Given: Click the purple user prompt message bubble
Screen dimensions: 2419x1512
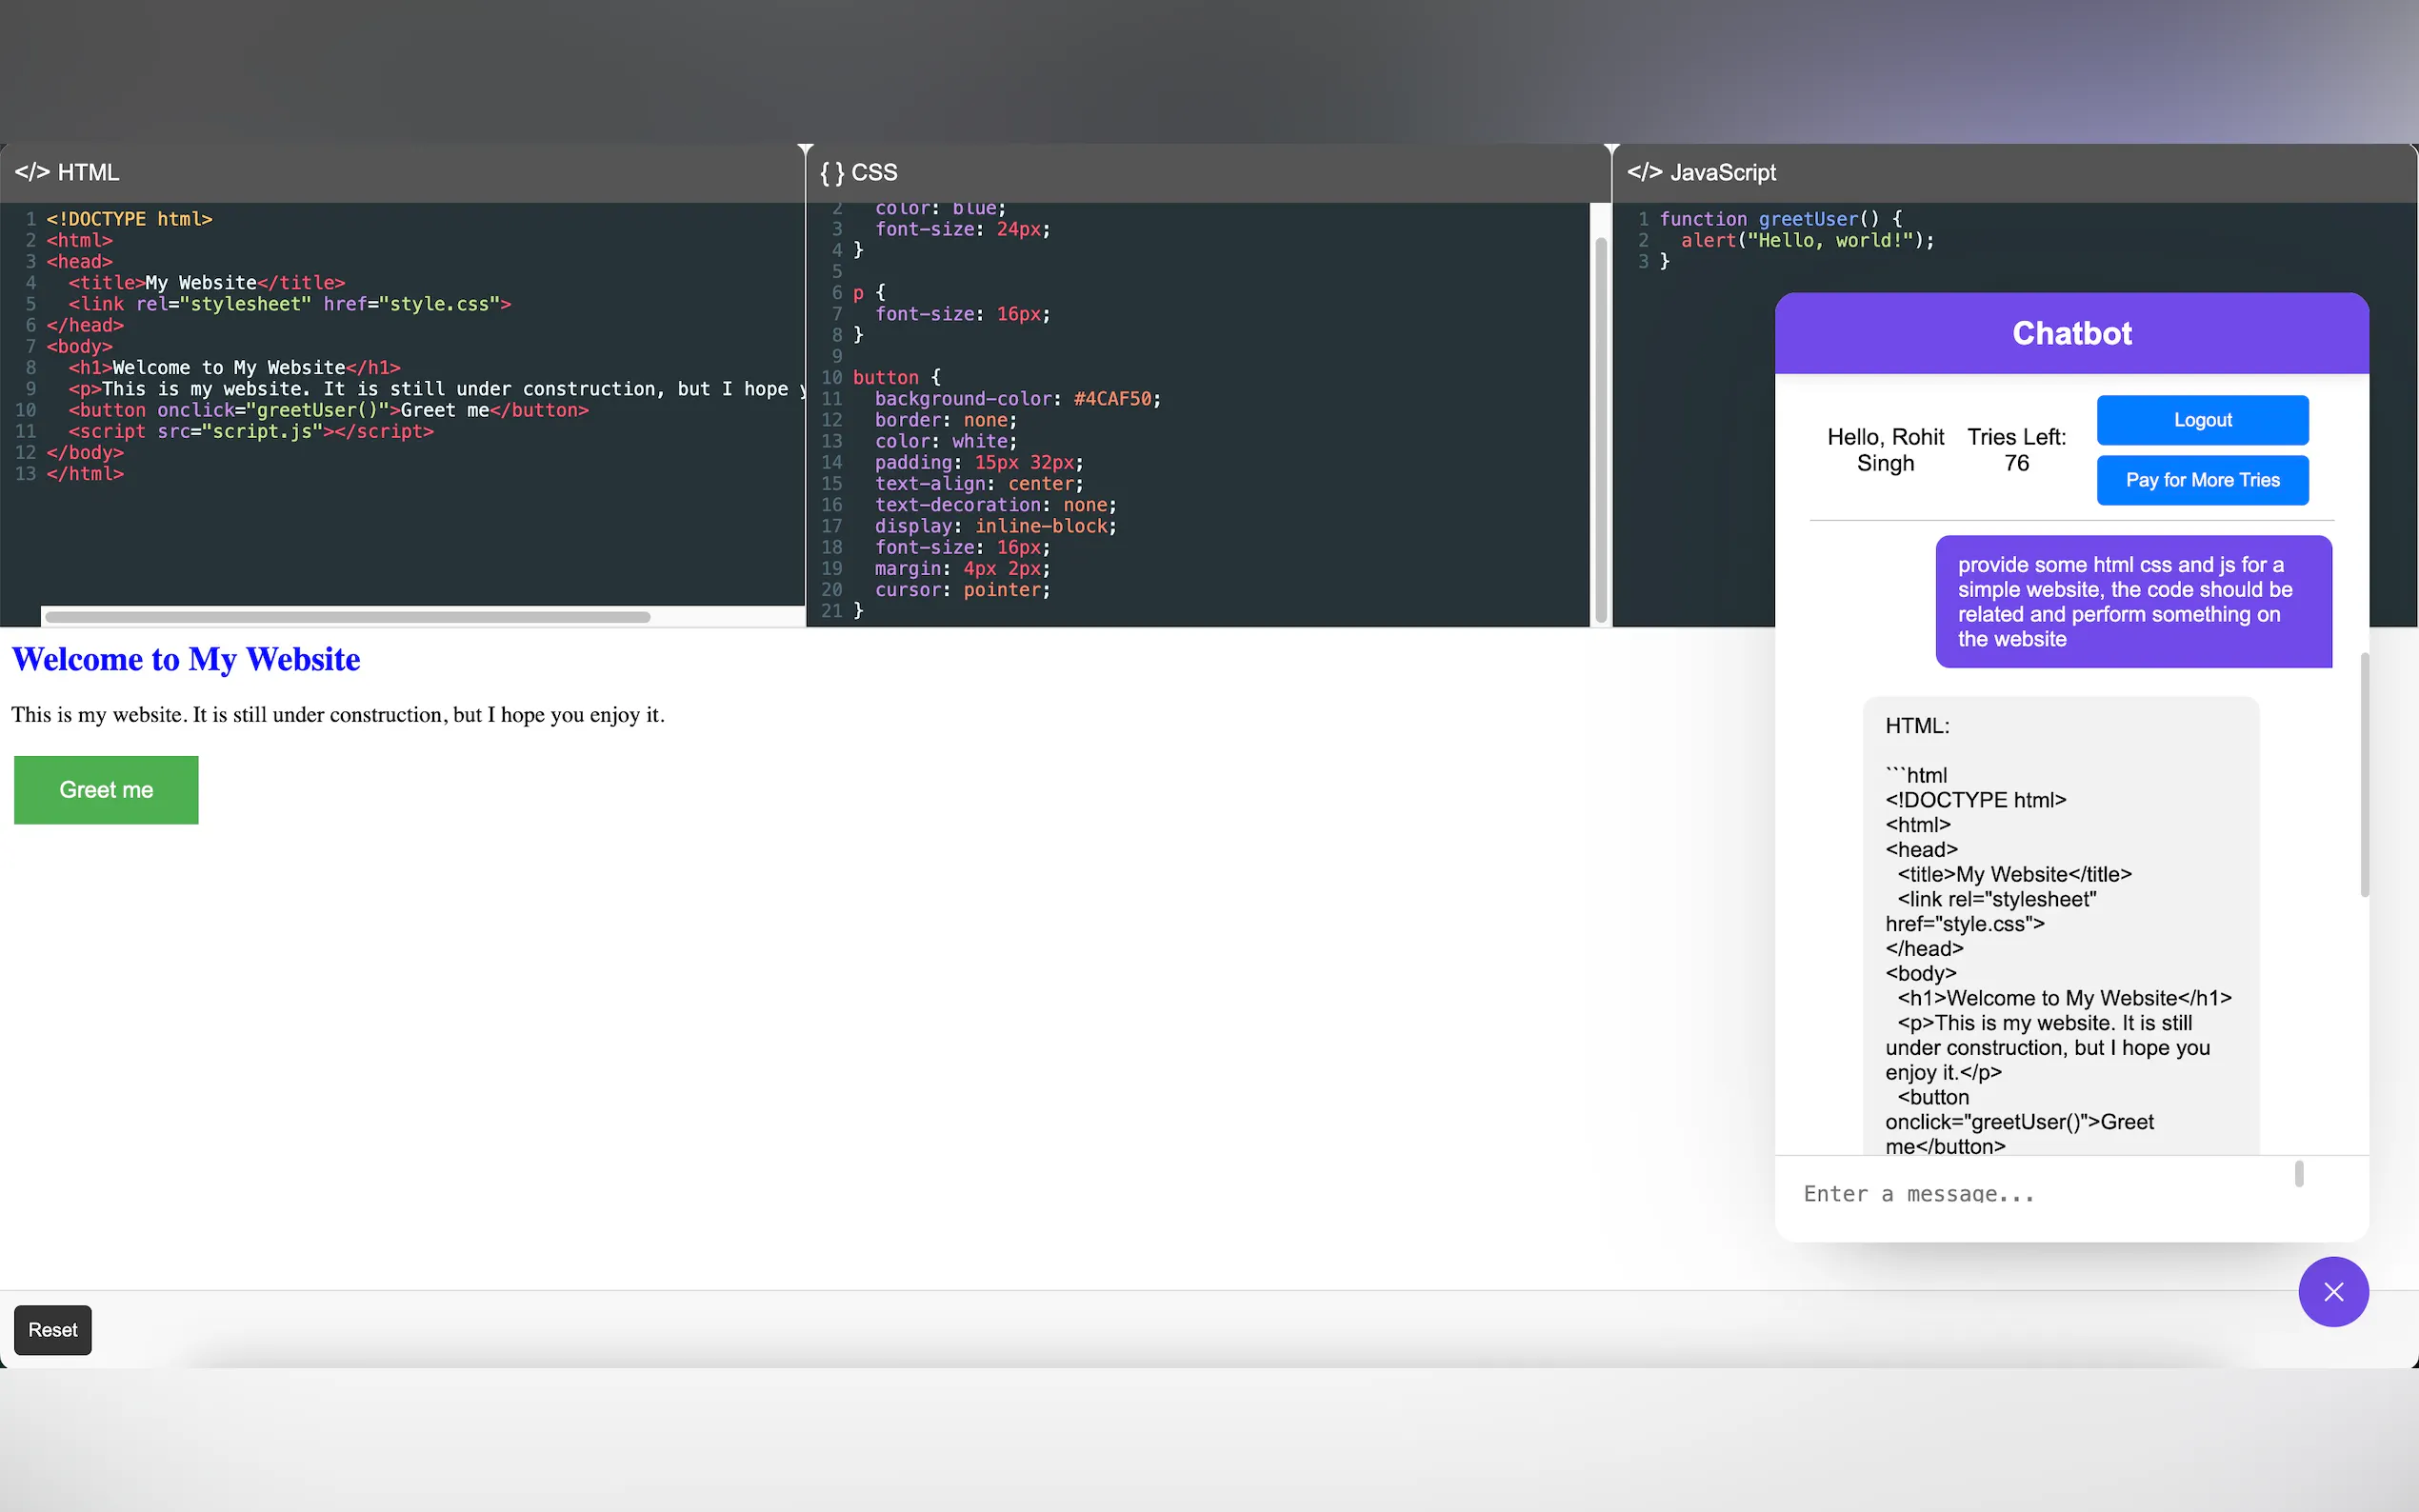Looking at the screenshot, I should click(x=2133, y=601).
